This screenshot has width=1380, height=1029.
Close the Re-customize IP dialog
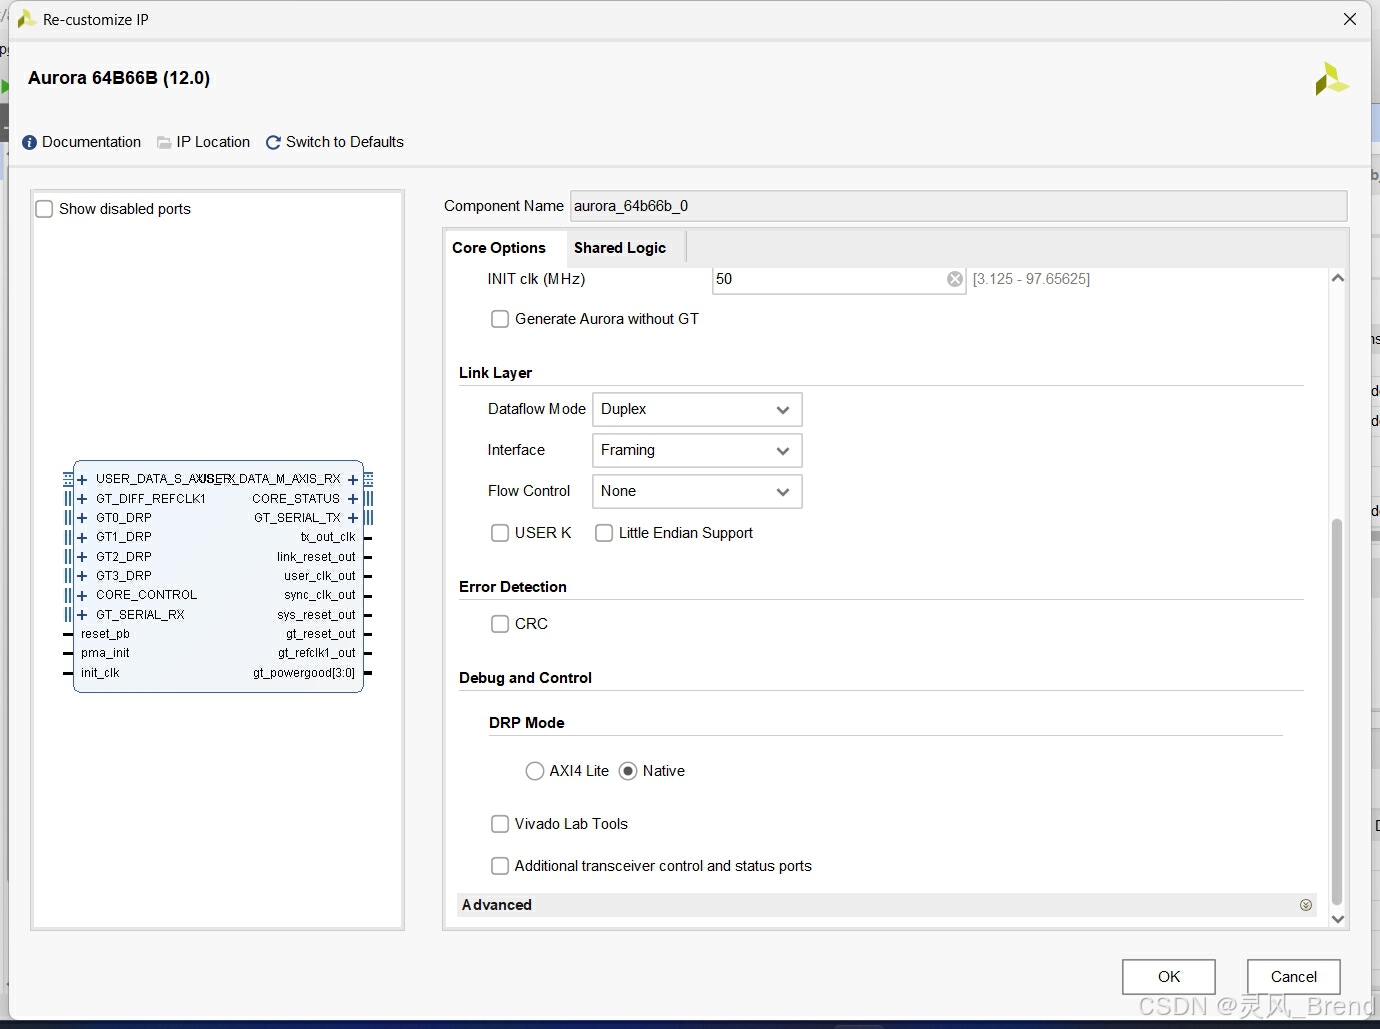tap(1350, 19)
